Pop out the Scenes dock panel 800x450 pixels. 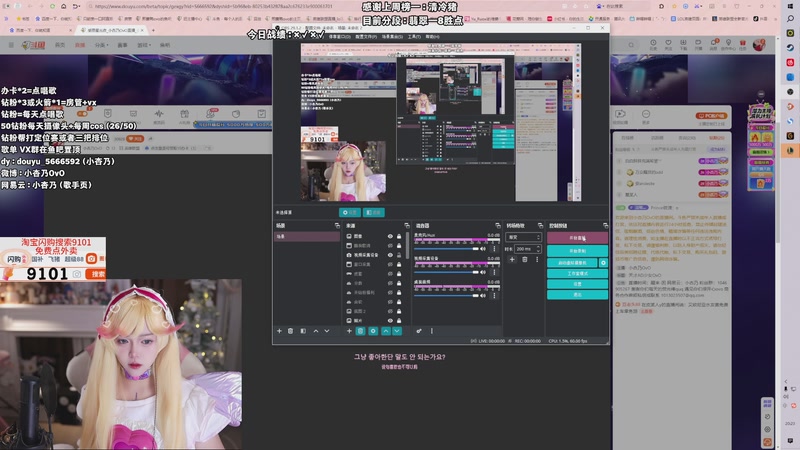(x=337, y=226)
